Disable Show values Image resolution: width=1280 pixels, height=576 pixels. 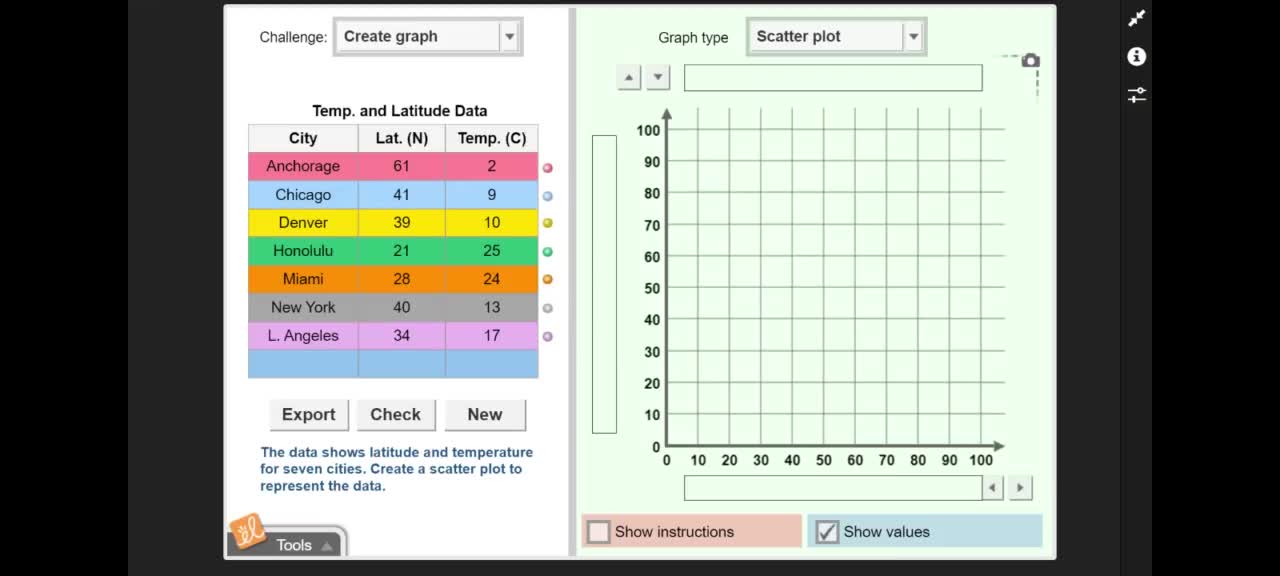827,532
